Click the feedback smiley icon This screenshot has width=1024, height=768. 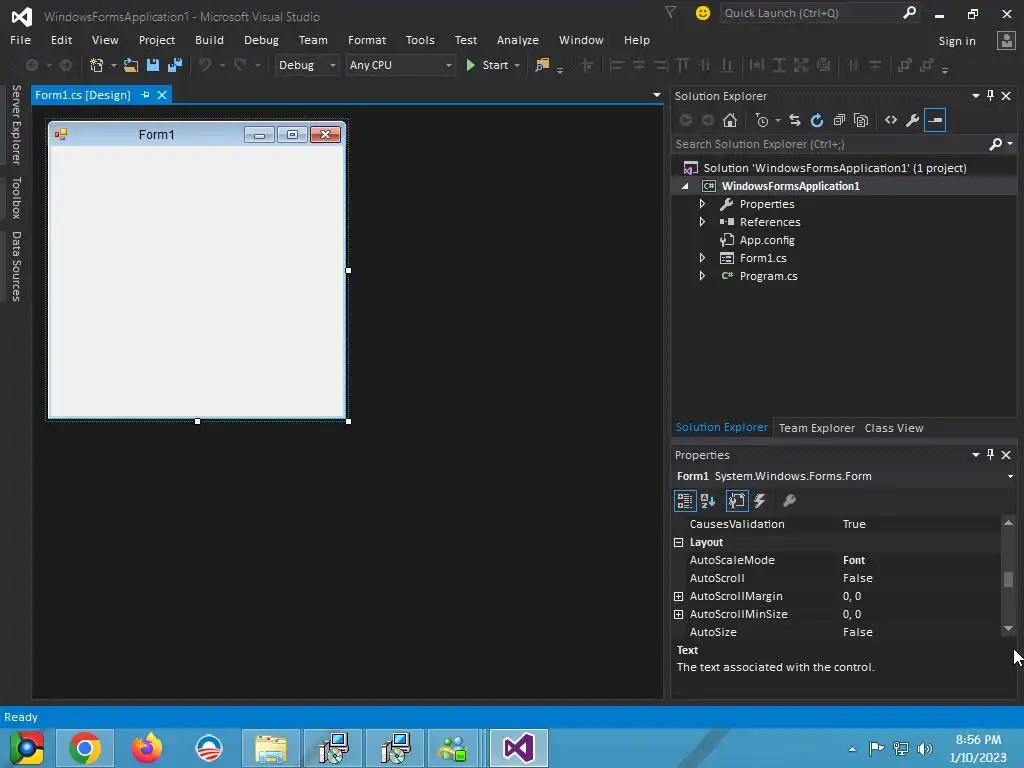coord(703,13)
